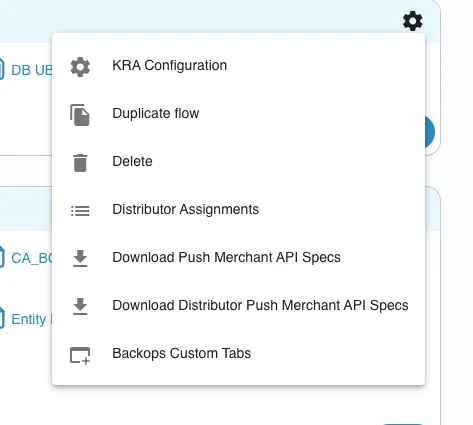Click download icon beside Download Push Merchant API Specs
The image size is (473, 425).
(x=80, y=259)
